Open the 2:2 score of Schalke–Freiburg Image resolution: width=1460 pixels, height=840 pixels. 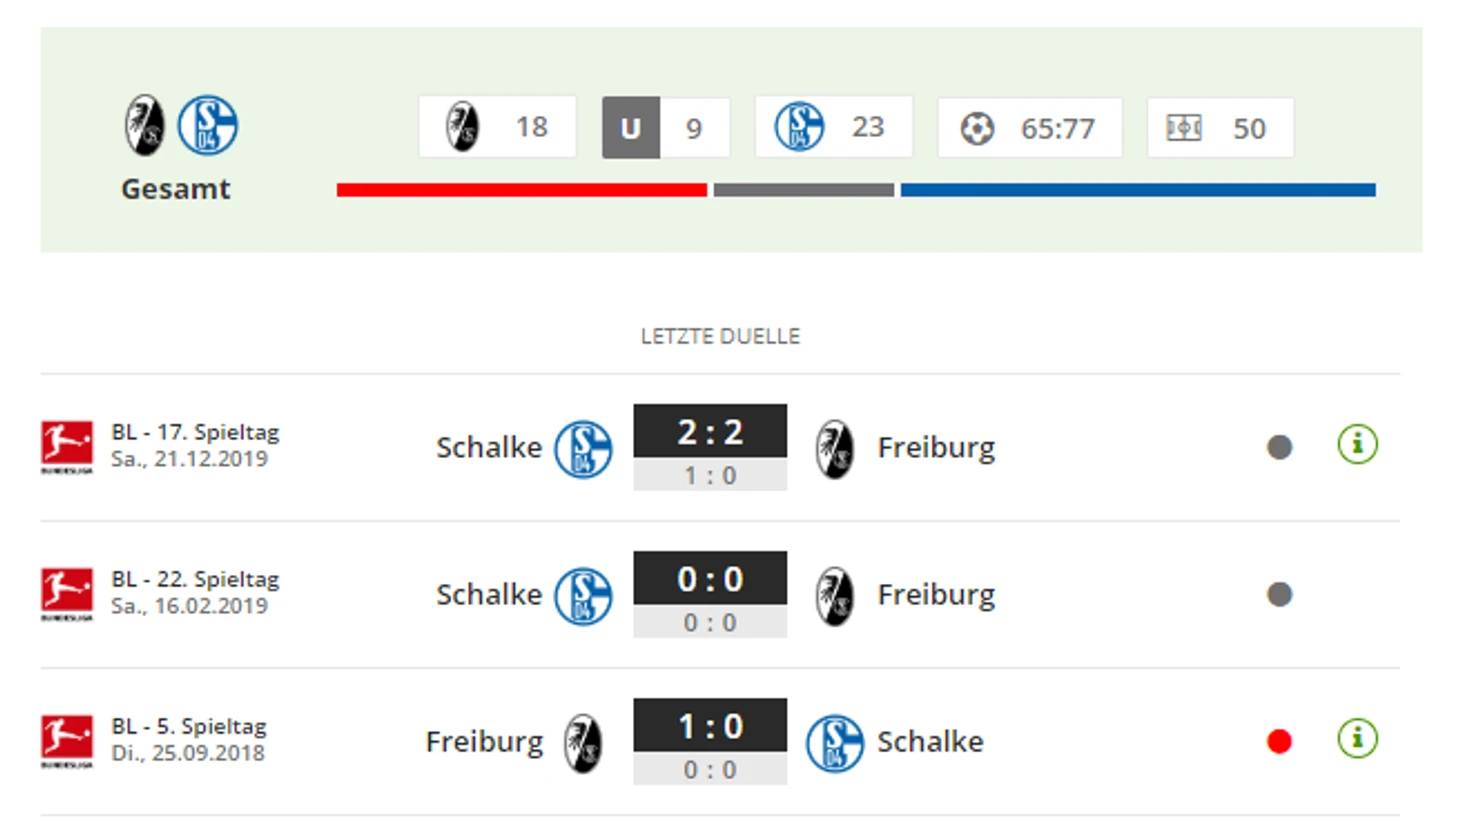[710, 432]
